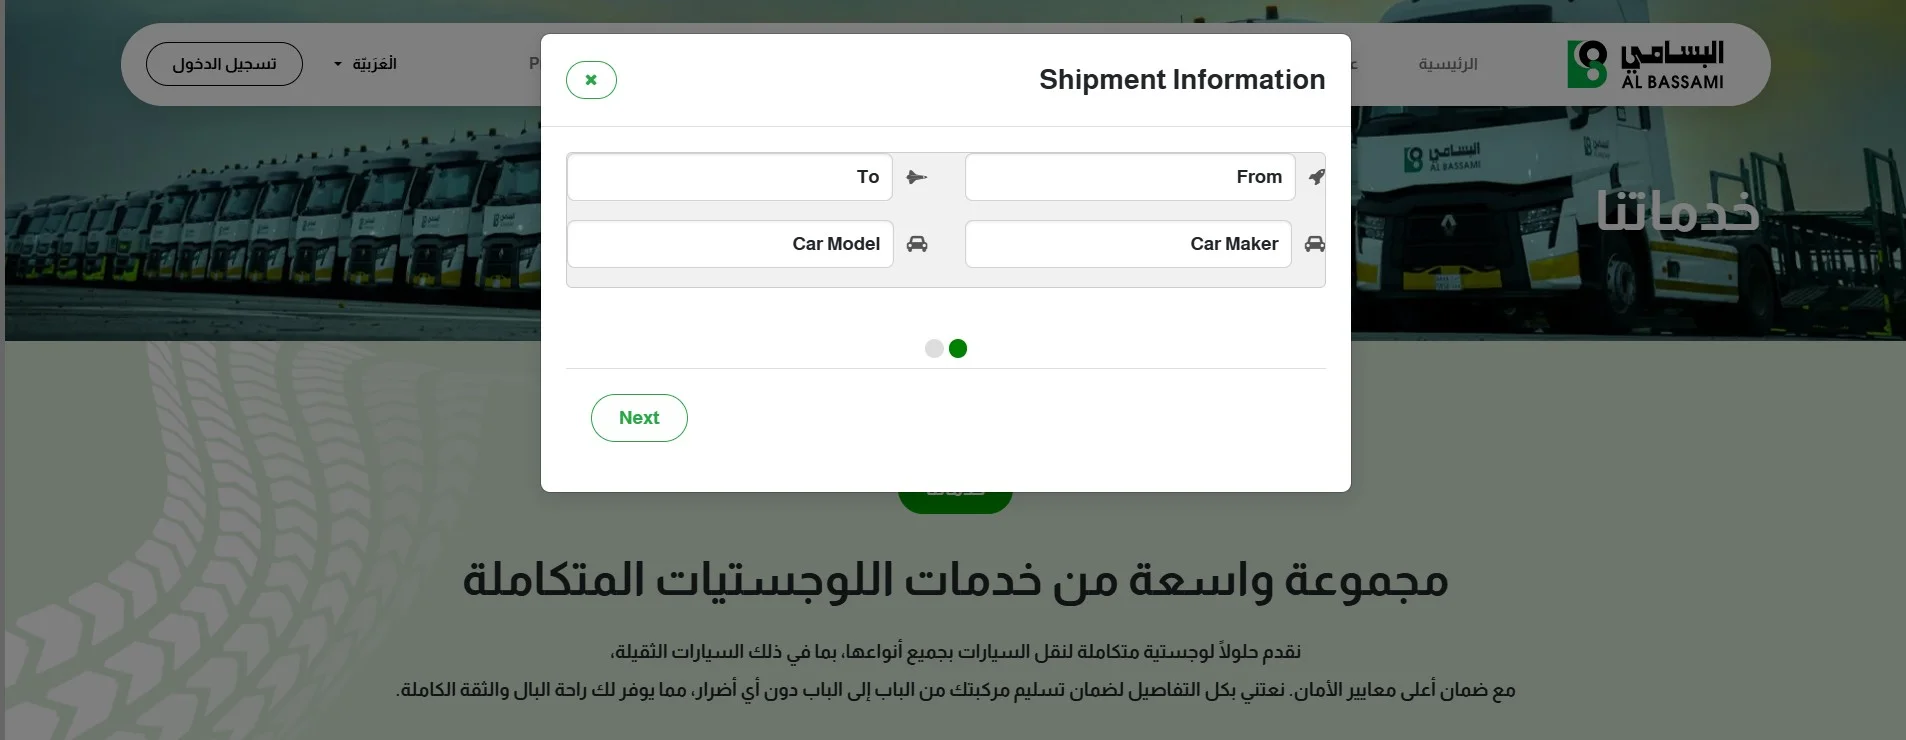The height and width of the screenshot is (740, 1906).
Task: Focus the Car Model input field
Action: point(730,244)
